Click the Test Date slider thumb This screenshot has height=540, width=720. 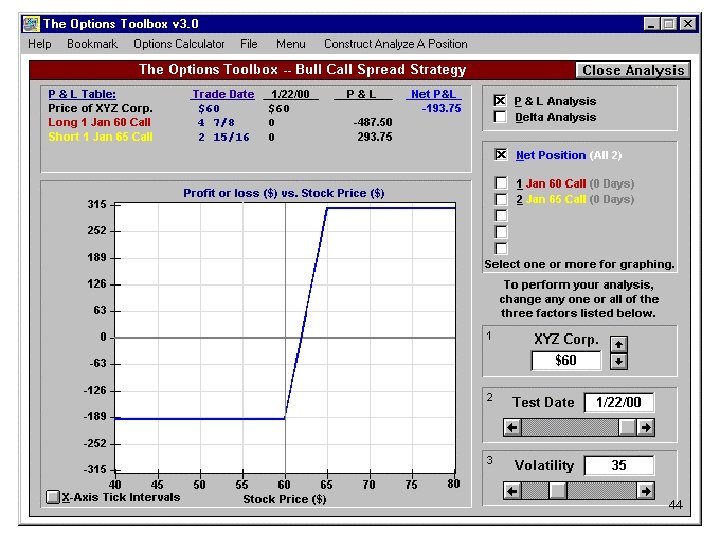coord(627,428)
